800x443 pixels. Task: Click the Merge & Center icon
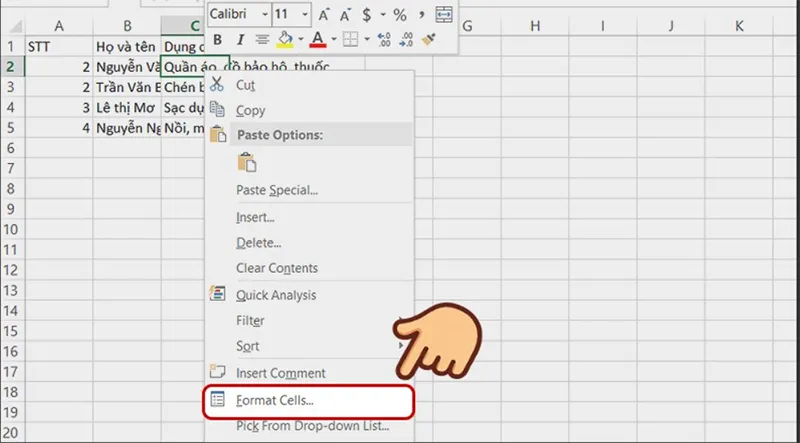tap(444, 14)
